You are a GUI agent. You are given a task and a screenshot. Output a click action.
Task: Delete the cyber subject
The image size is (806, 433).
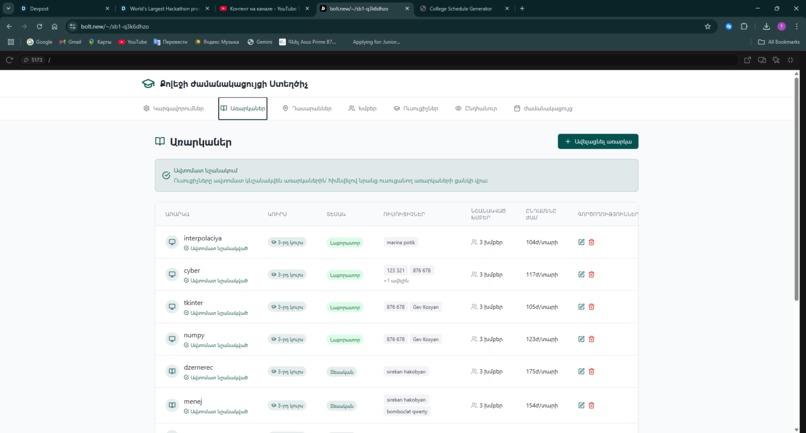click(591, 275)
